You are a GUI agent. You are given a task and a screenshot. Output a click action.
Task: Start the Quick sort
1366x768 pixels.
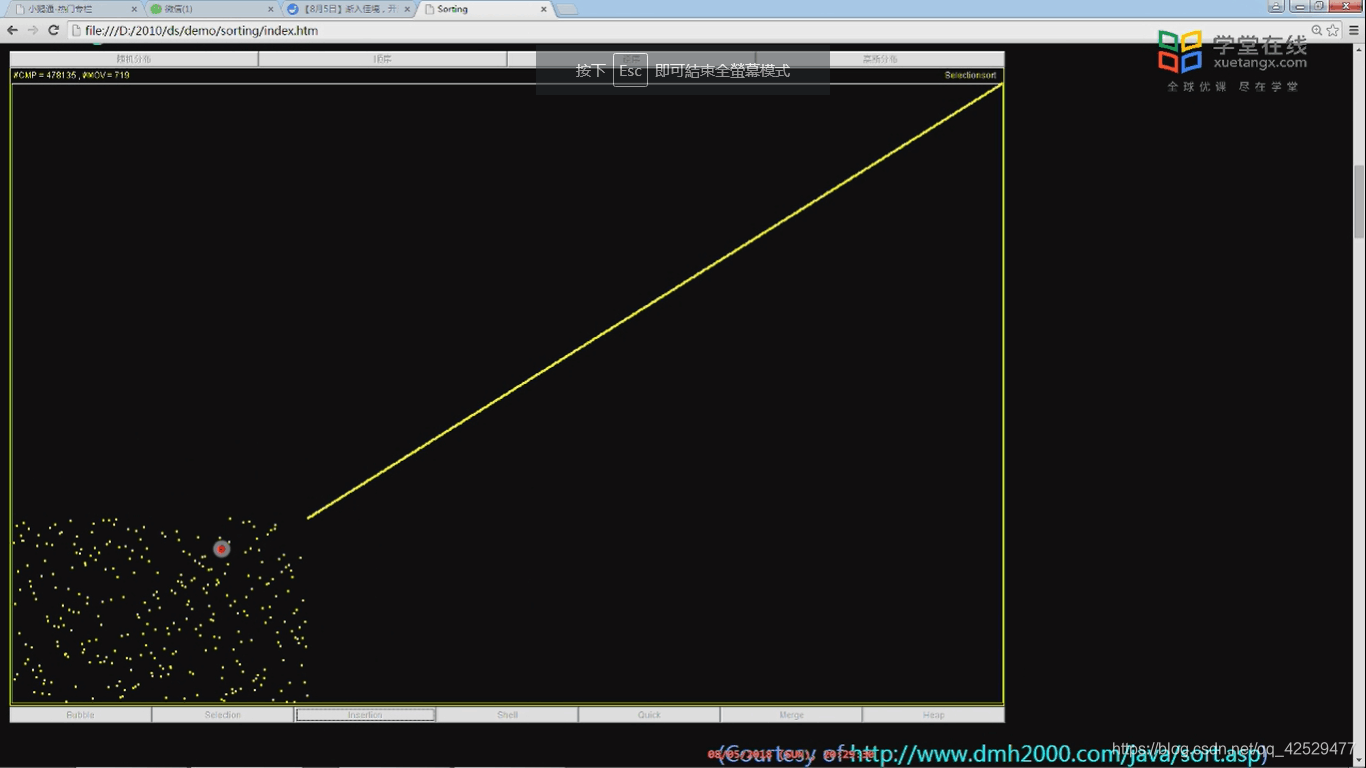point(649,715)
